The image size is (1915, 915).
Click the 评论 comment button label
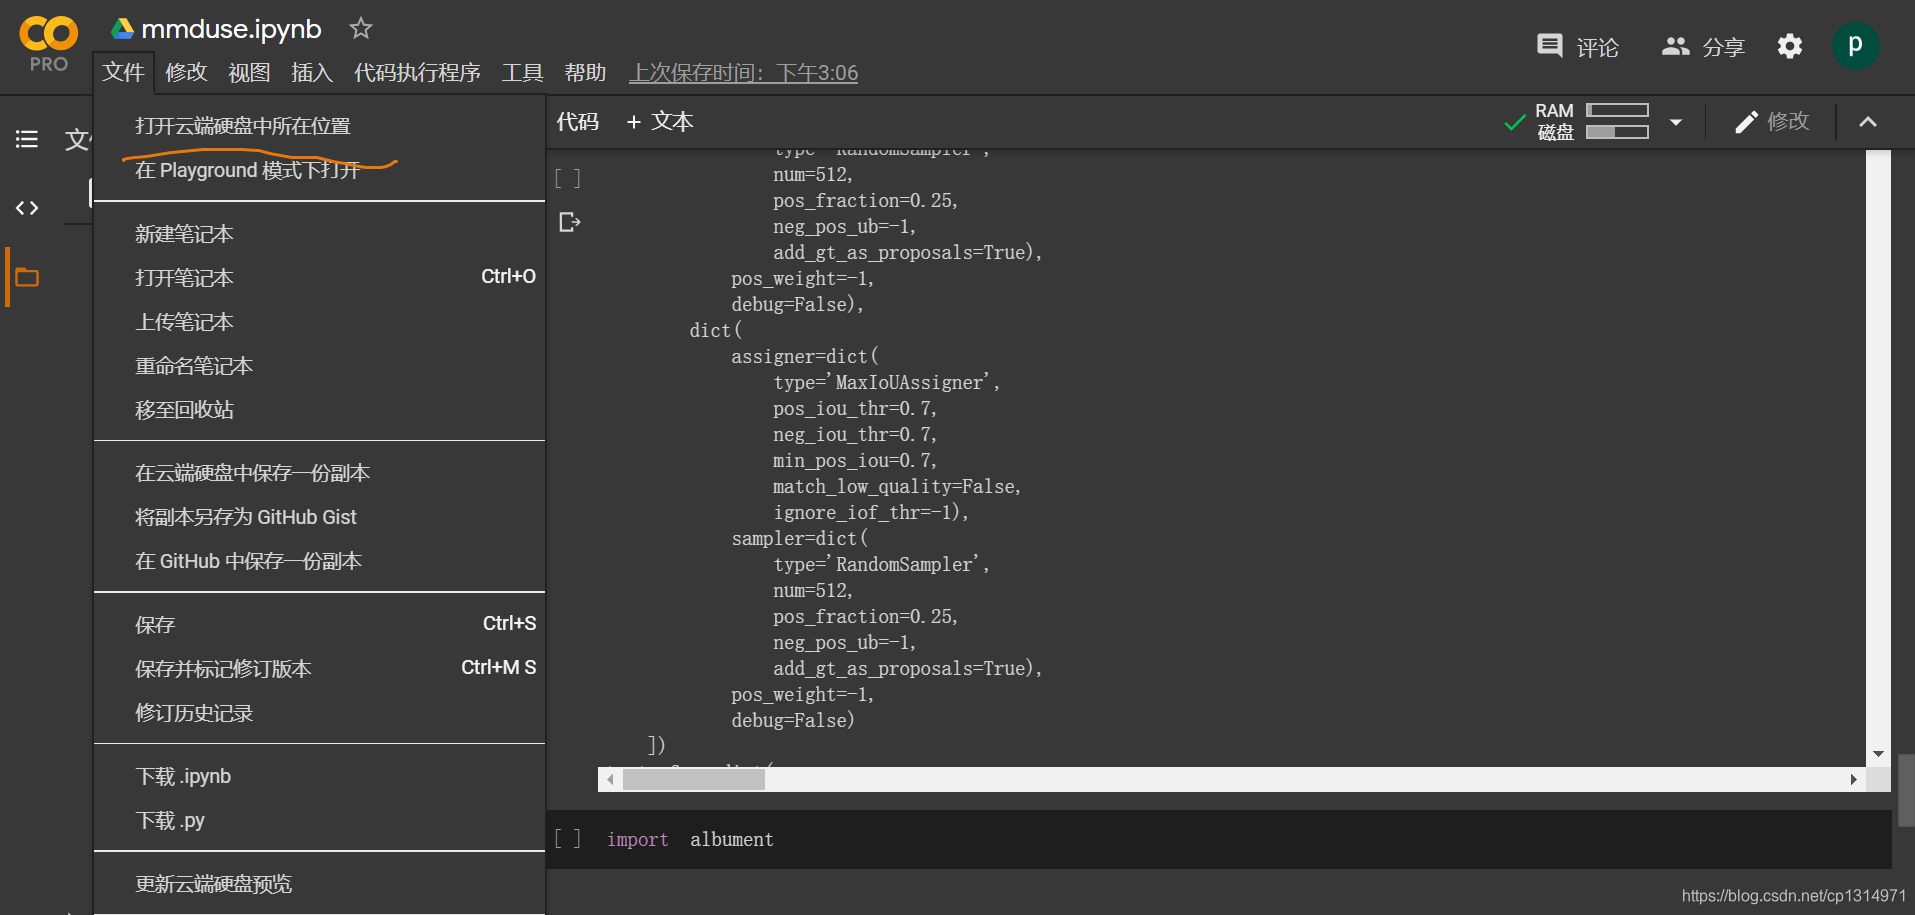click(x=1597, y=47)
